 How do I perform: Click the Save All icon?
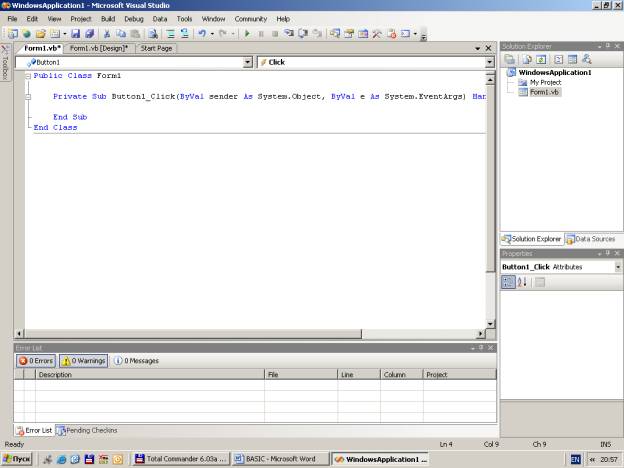[90, 34]
